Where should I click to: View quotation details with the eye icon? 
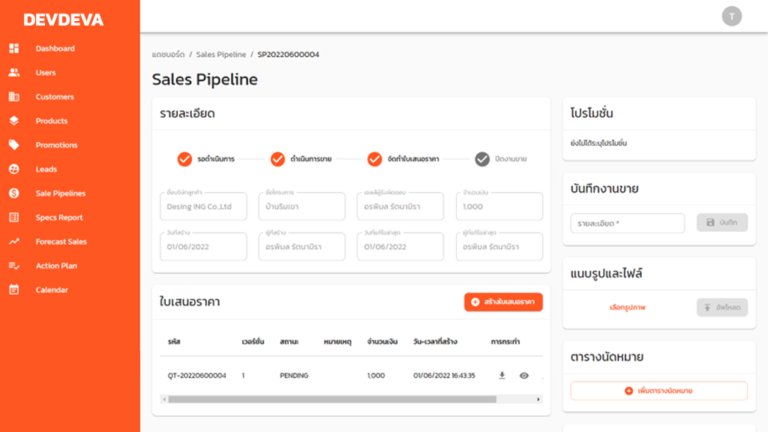524,376
